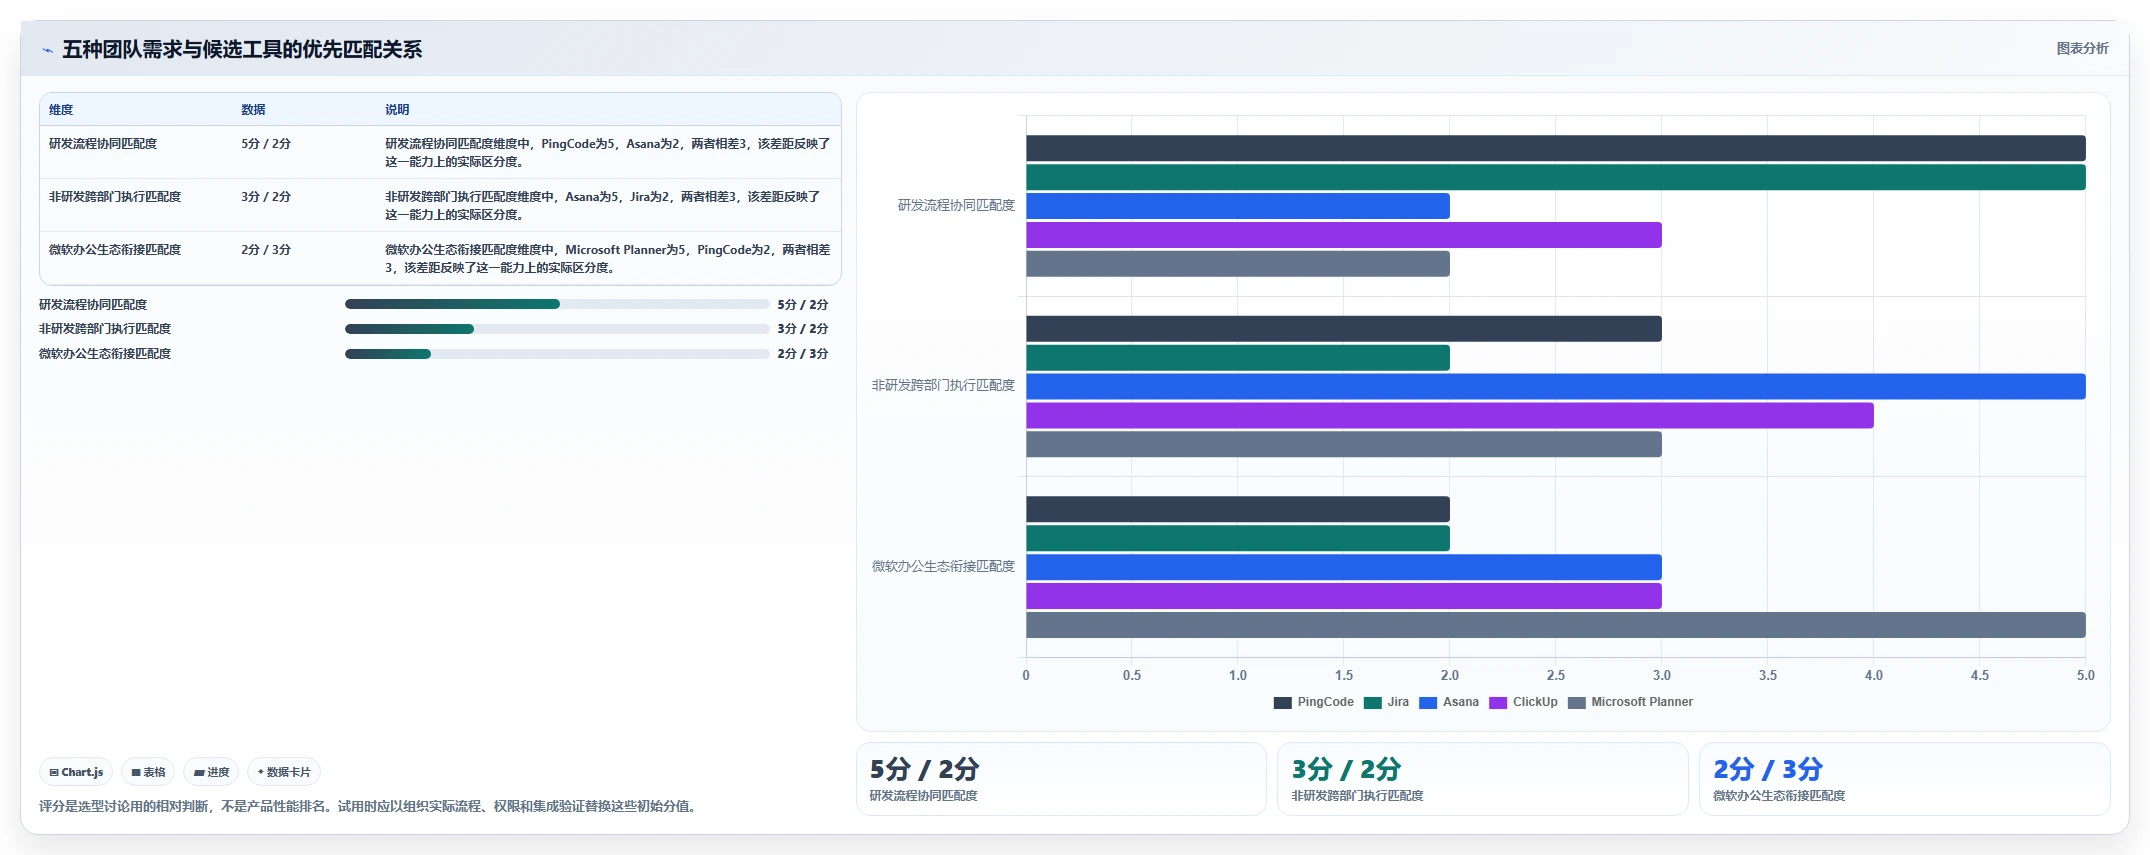Screen dimensions: 2150x855
Task: Click the 2分 / 3分 value beside the progress bar
Action: (x=803, y=354)
